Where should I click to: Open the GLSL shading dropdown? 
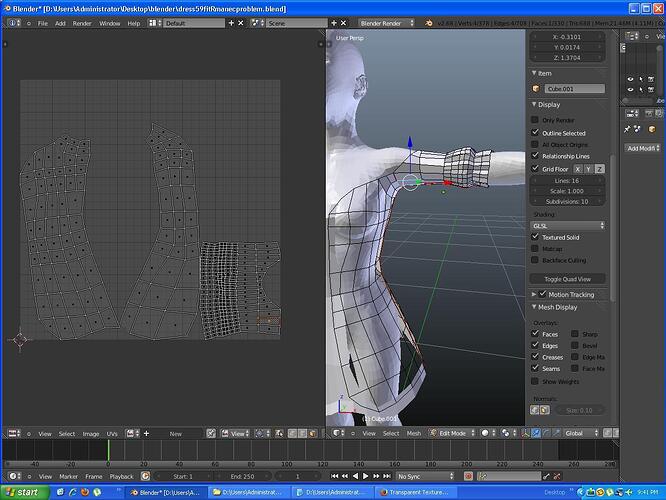pos(568,226)
